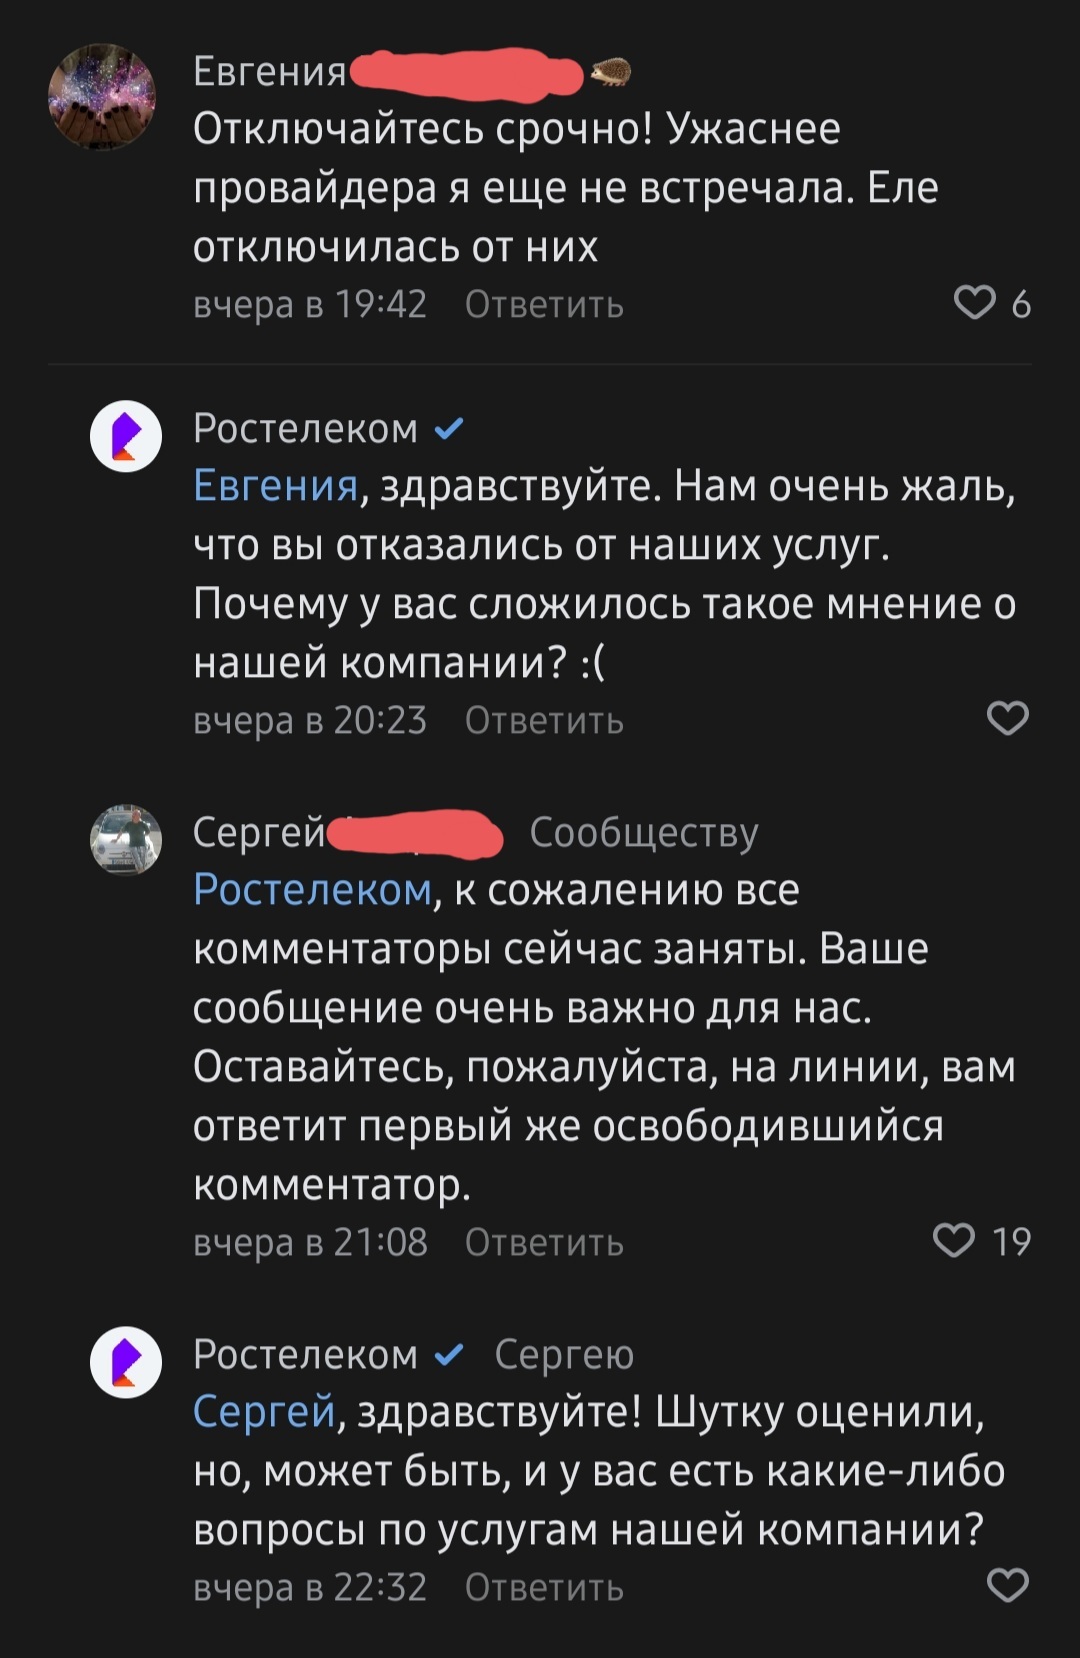Tap verified checkmark beside first Ростелеком name
This screenshot has height=1658, width=1080.
pyautogui.click(x=449, y=429)
